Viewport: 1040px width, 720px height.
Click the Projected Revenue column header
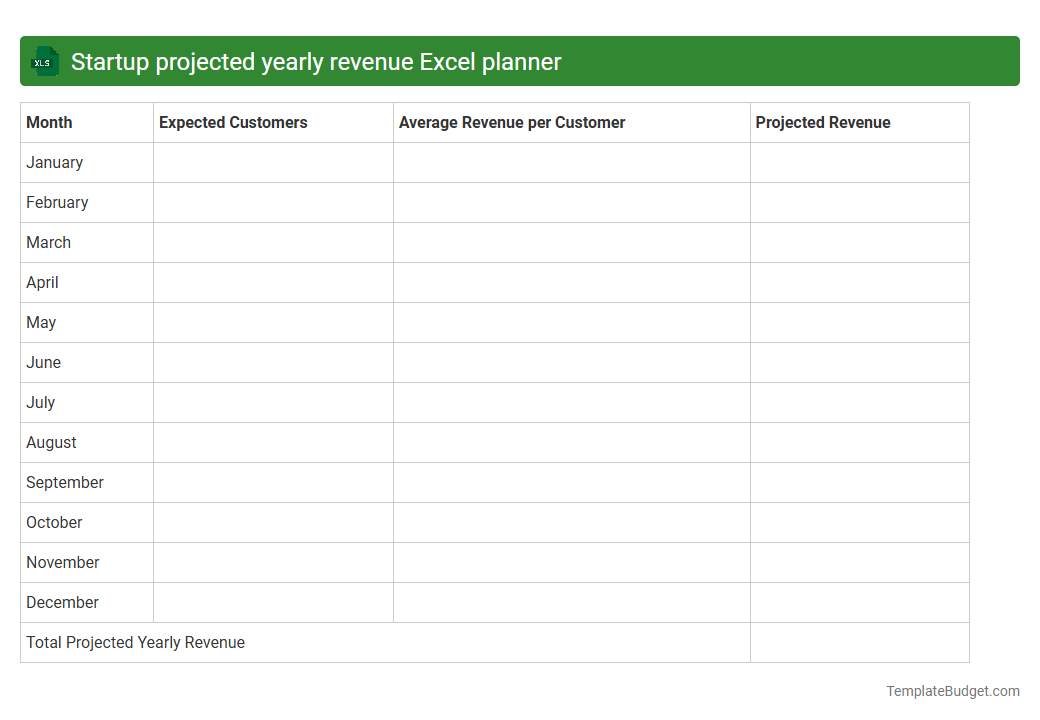point(822,122)
